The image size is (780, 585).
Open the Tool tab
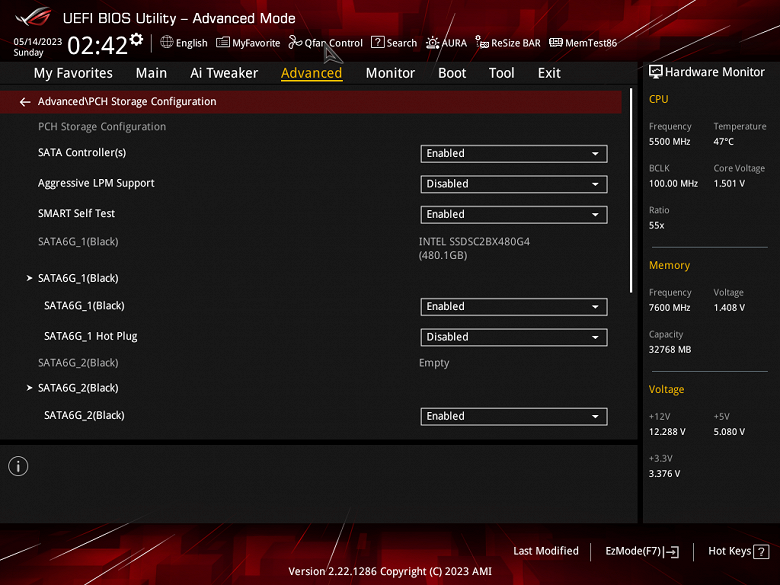click(501, 73)
